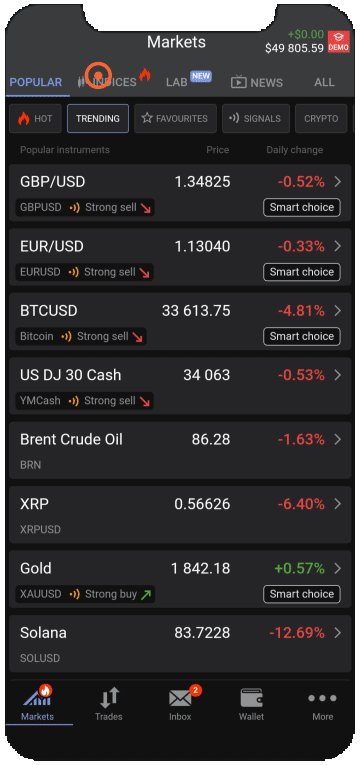Open the NEWS tab with TV icon
The image size is (360, 765).
pos(257,82)
